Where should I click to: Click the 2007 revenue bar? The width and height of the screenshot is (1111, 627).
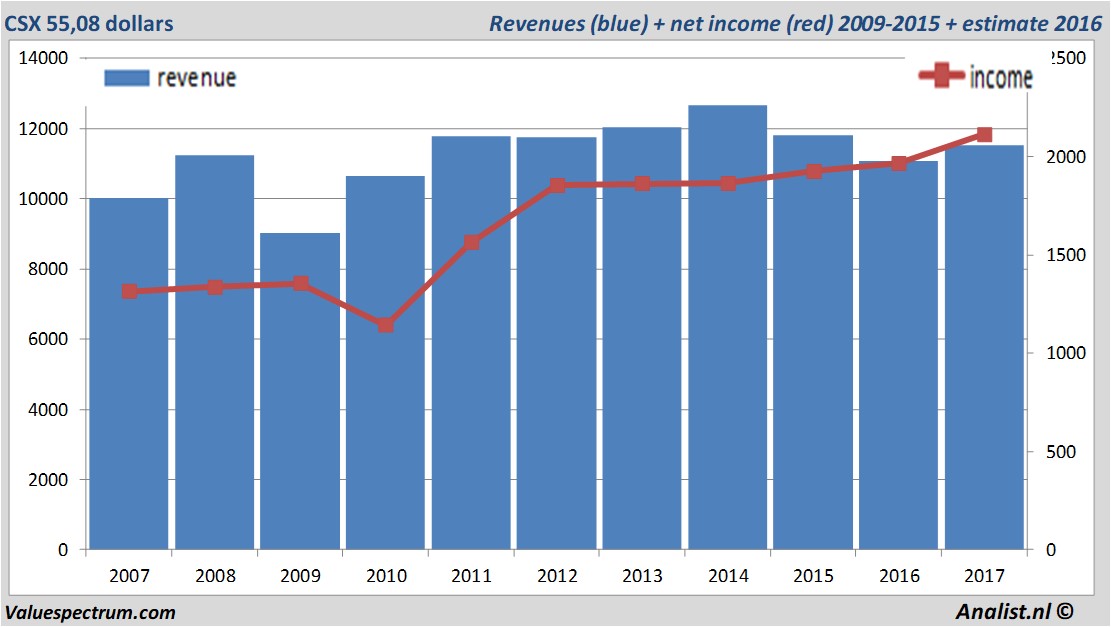[x=129, y=375]
